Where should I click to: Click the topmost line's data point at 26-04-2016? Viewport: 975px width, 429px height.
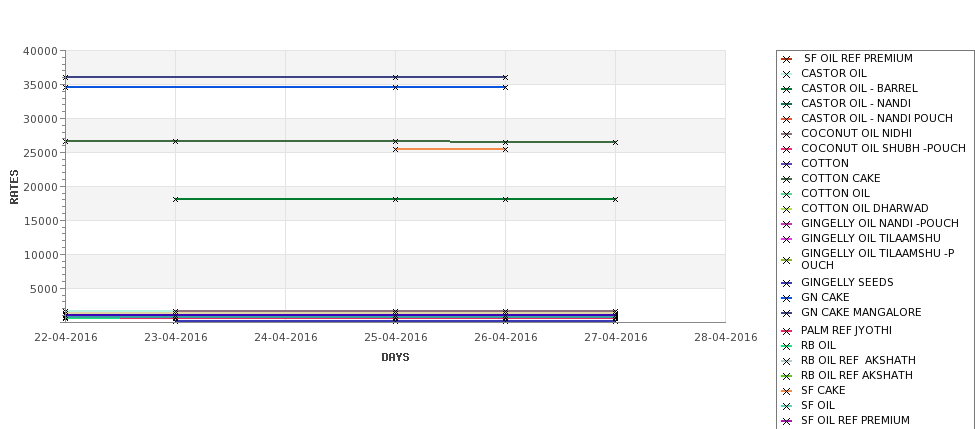click(x=505, y=77)
